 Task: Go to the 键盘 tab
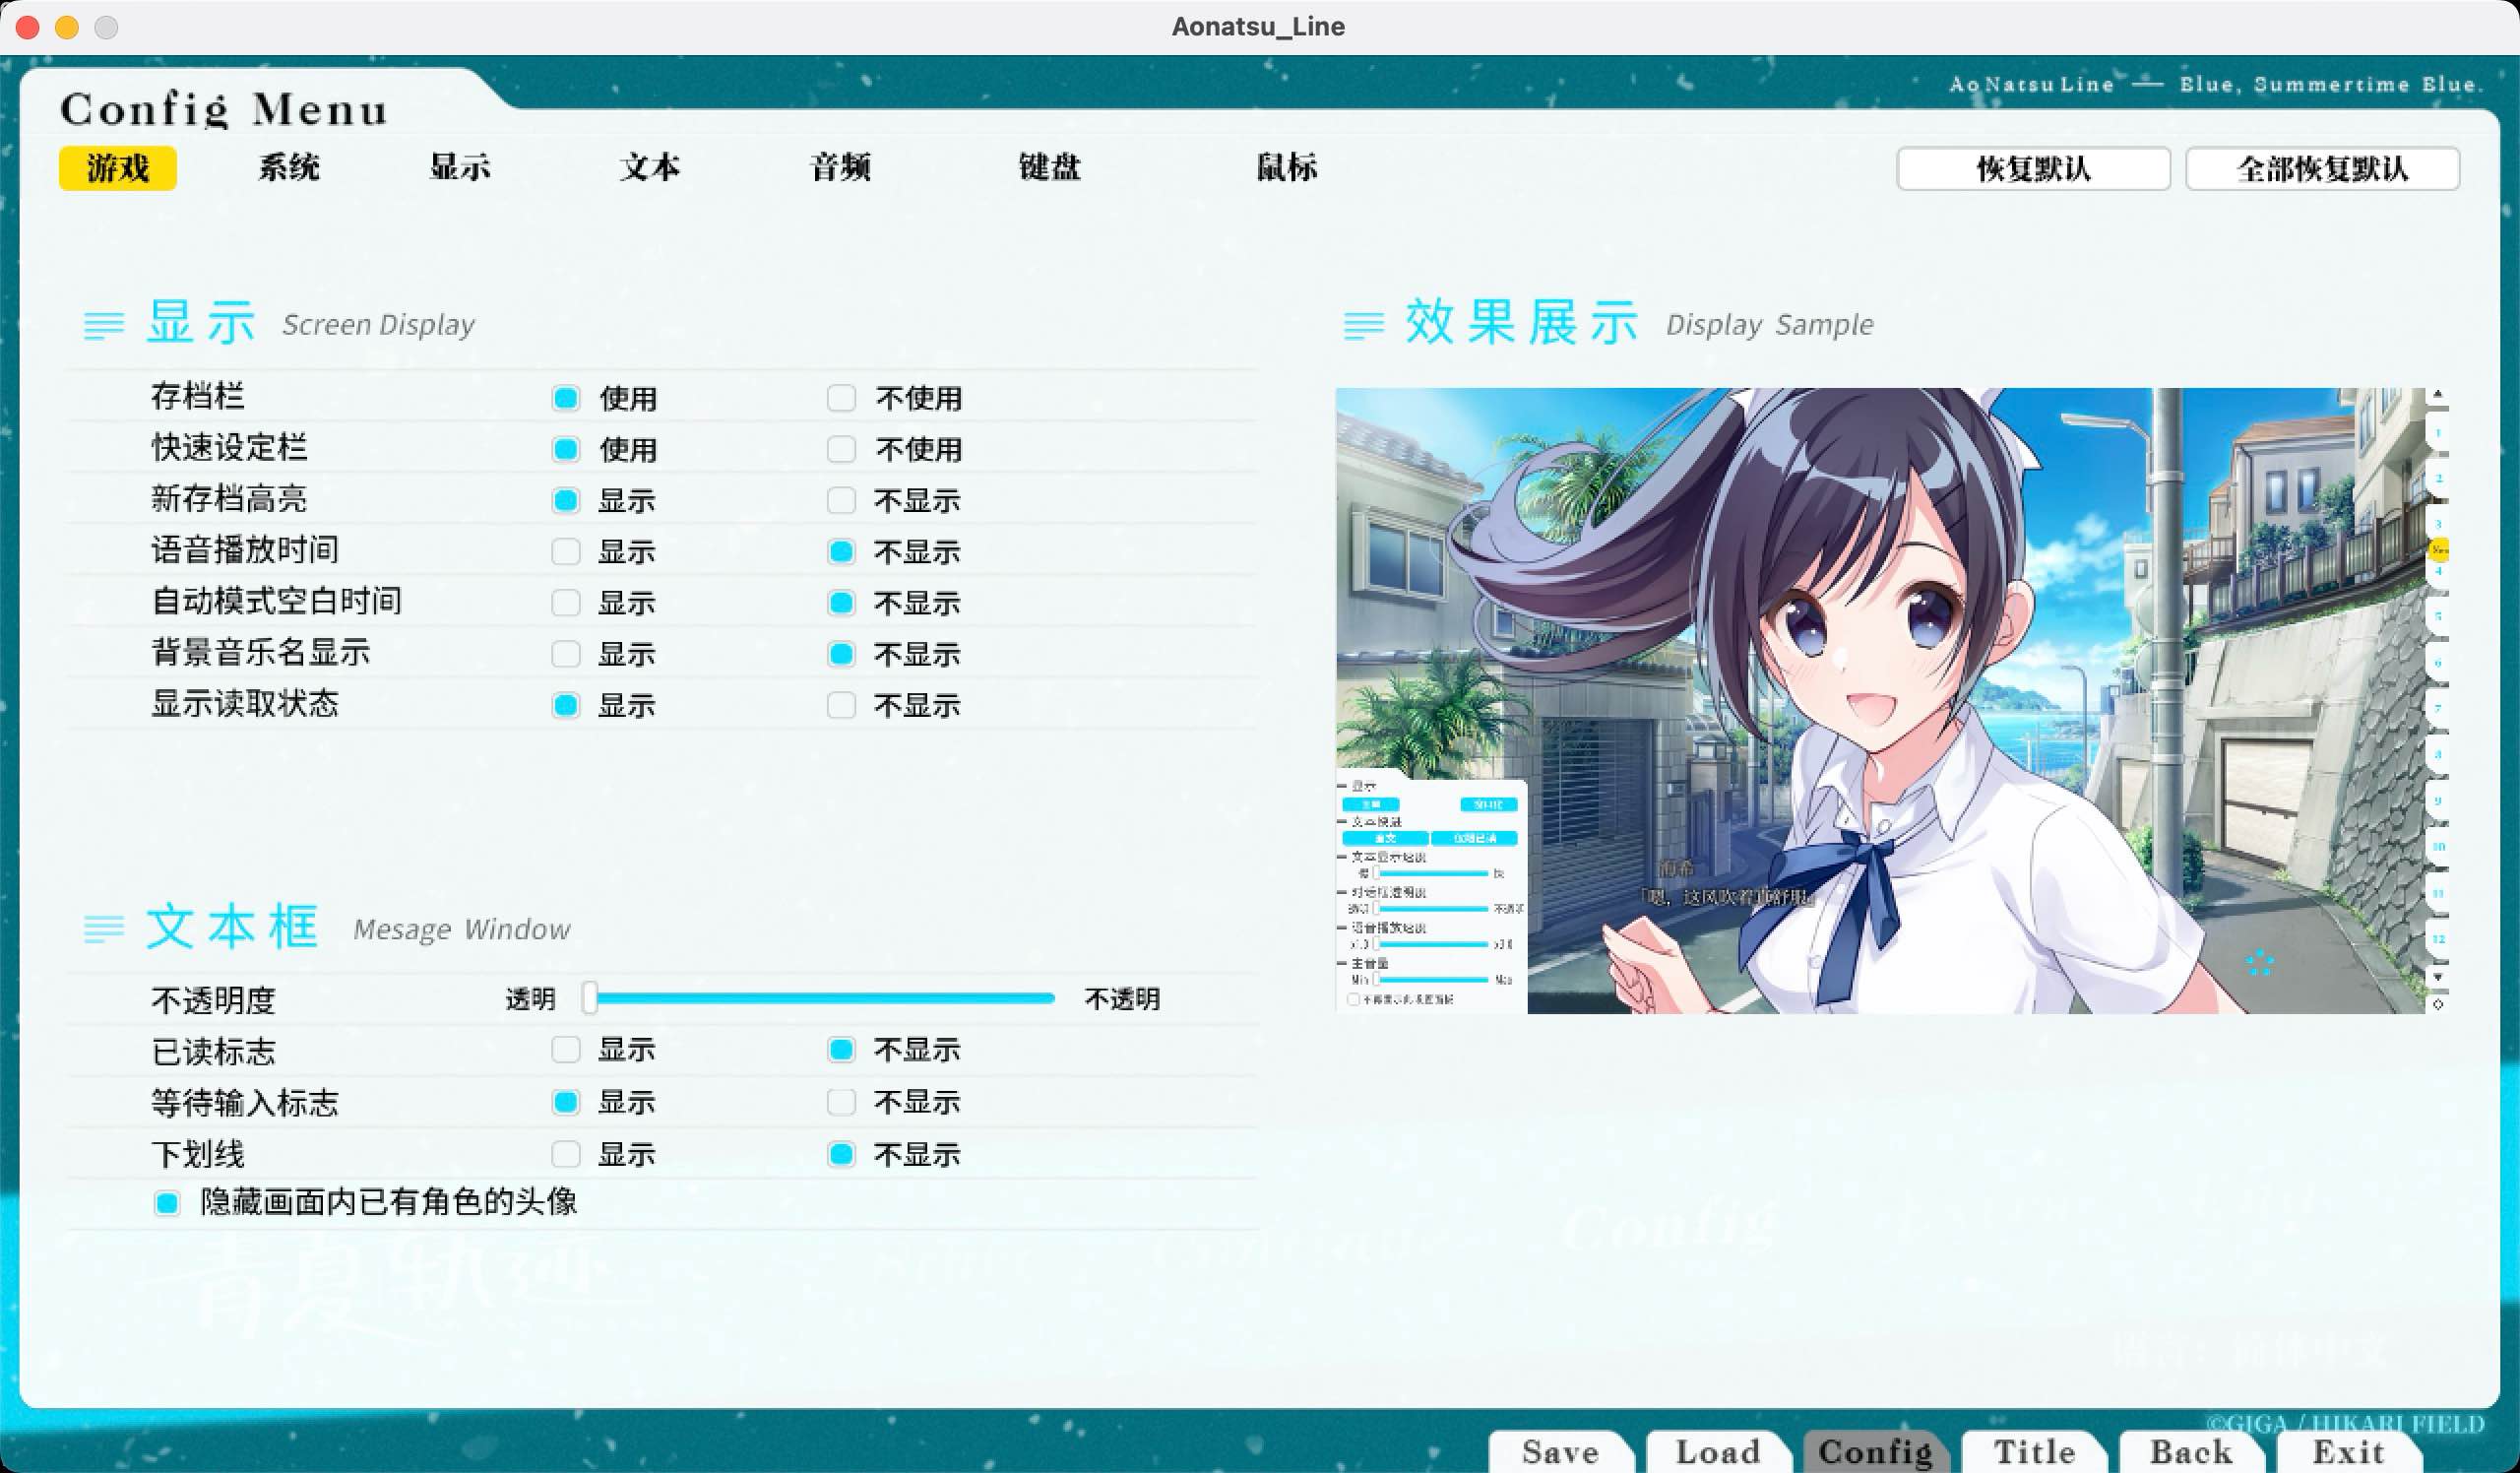(x=1050, y=167)
